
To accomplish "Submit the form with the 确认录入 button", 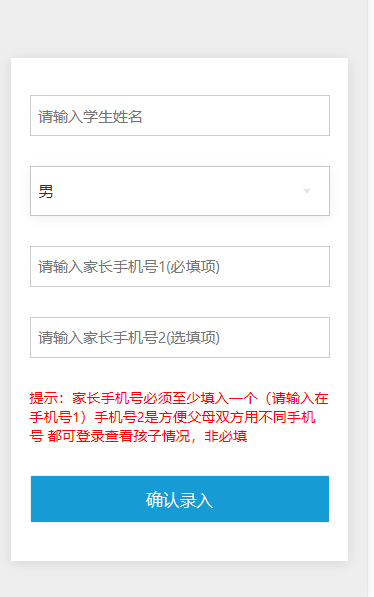I will coord(180,499).
